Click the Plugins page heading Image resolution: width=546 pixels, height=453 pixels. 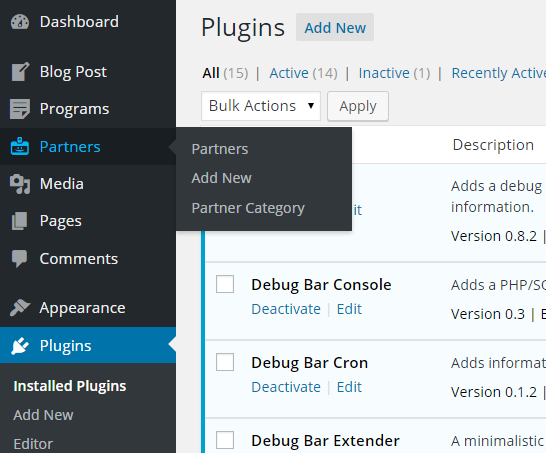pos(243,28)
